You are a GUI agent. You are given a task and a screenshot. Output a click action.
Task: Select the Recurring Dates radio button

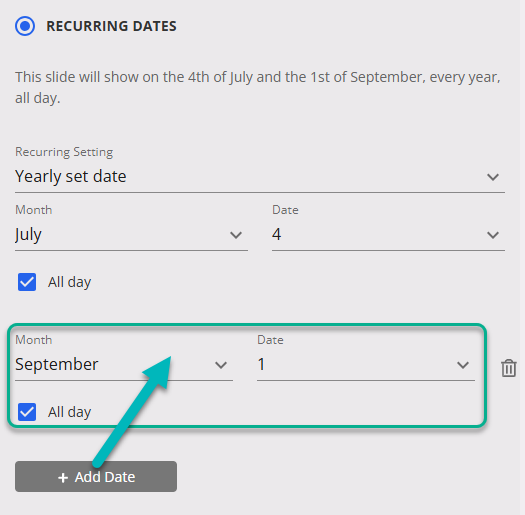click(x=25, y=26)
